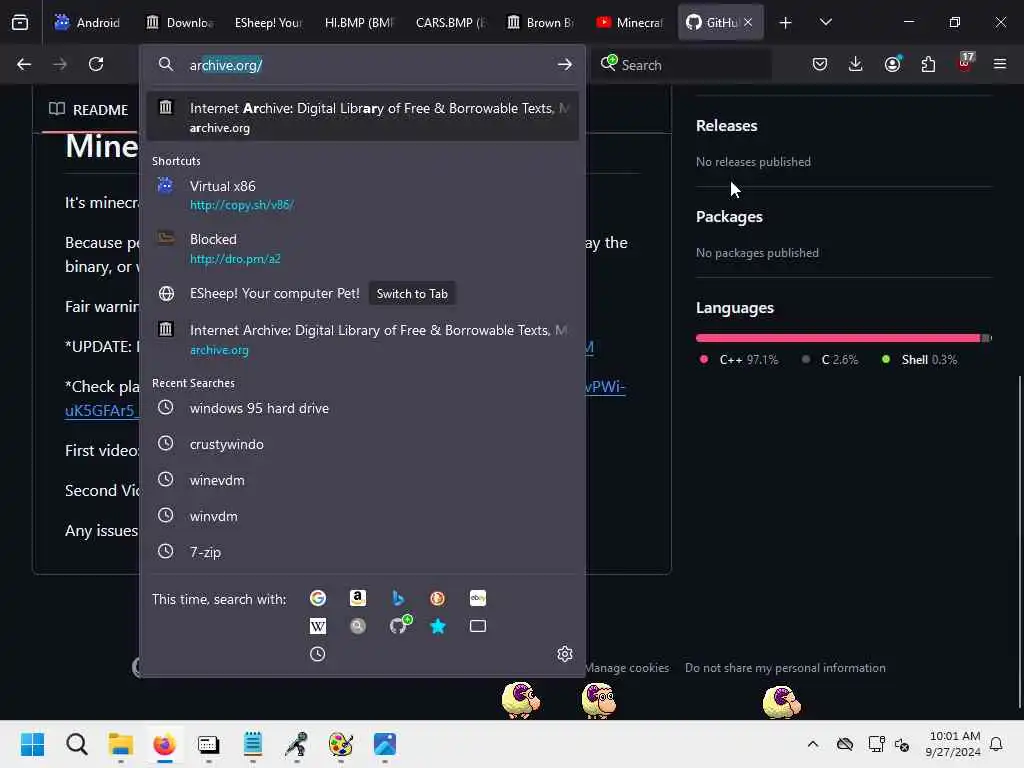Screen dimensions: 1024x768
Task: Open a new tab
Action: (786, 23)
